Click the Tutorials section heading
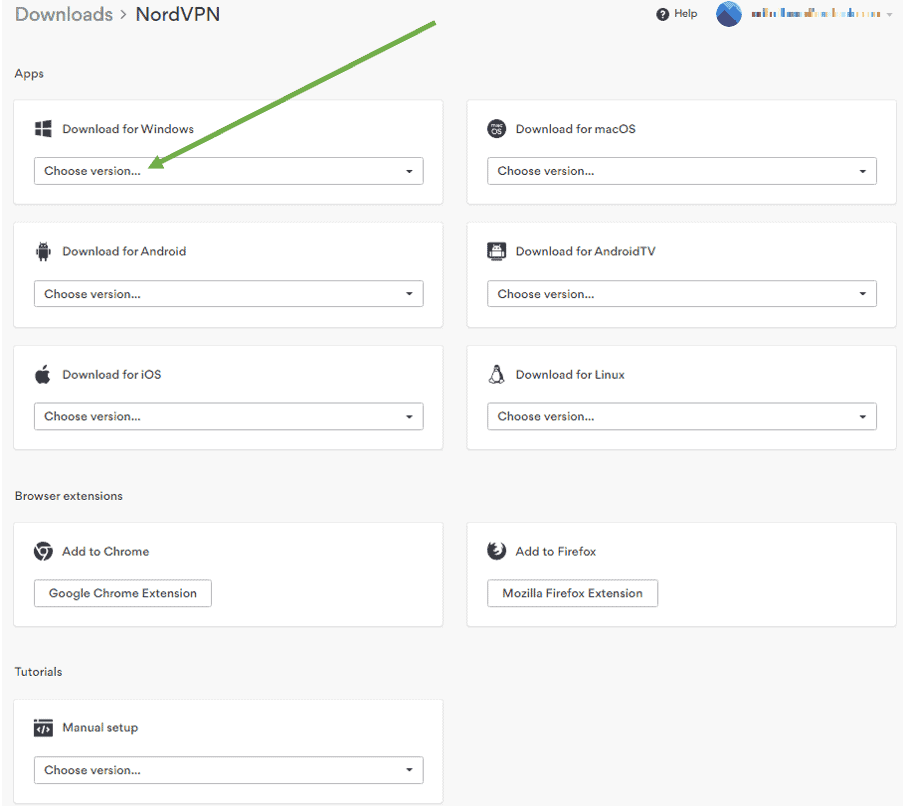This screenshot has height=806, width=903. [38, 672]
